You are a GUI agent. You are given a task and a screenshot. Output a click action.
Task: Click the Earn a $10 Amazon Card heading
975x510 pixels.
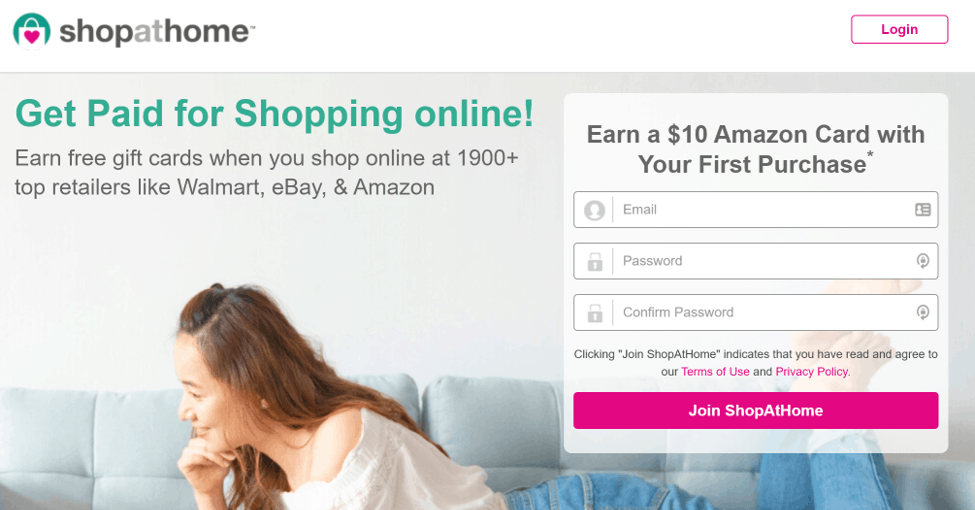[756, 149]
